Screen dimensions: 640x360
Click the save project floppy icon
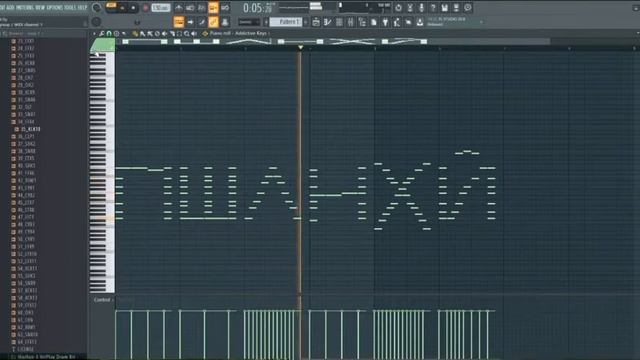pyautogui.click(x=444, y=7)
